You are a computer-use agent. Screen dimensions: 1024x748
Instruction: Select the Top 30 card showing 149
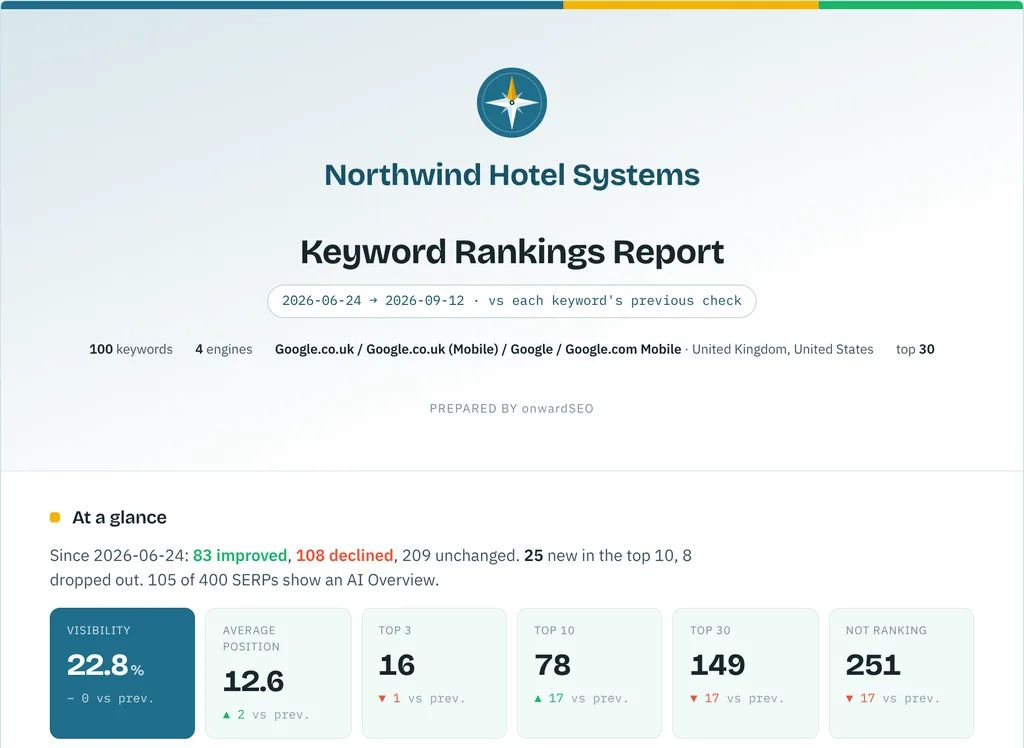(x=746, y=673)
